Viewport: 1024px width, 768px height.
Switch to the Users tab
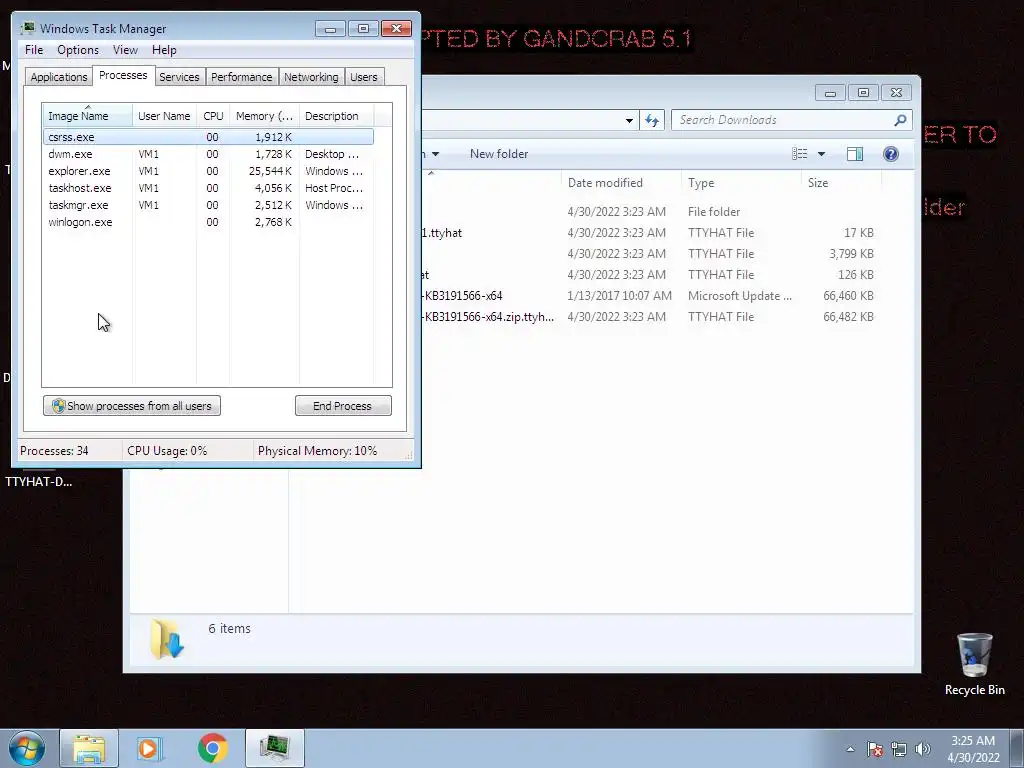point(363,77)
